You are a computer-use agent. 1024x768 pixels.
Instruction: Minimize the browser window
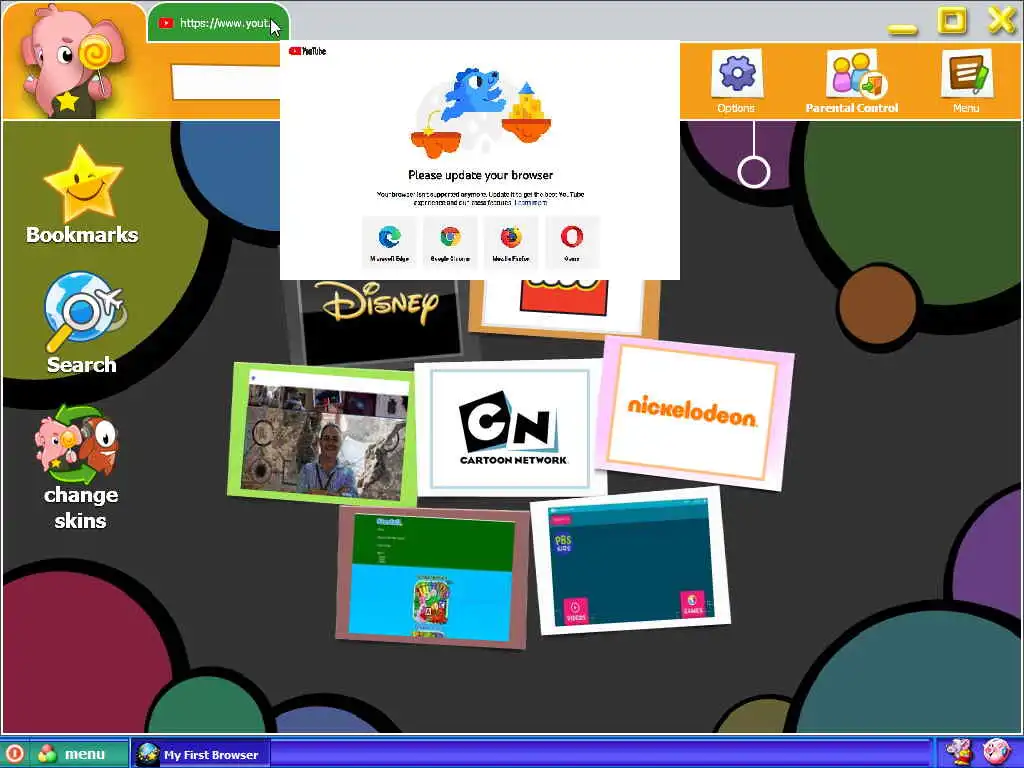tap(903, 29)
